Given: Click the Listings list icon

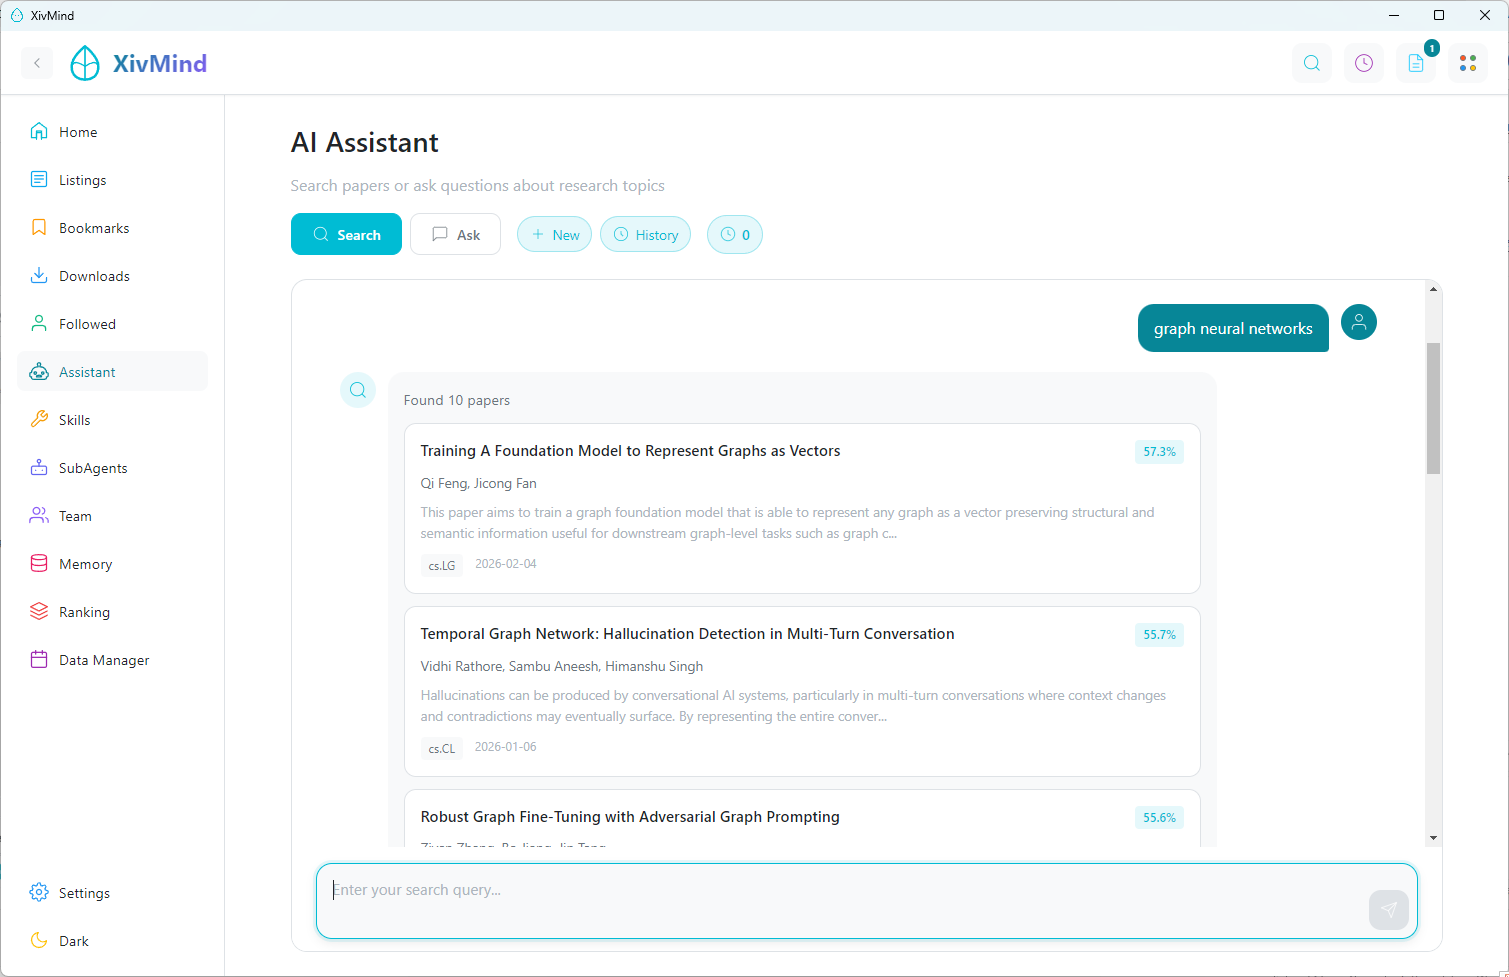Looking at the screenshot, I should [x=39, y=180].
